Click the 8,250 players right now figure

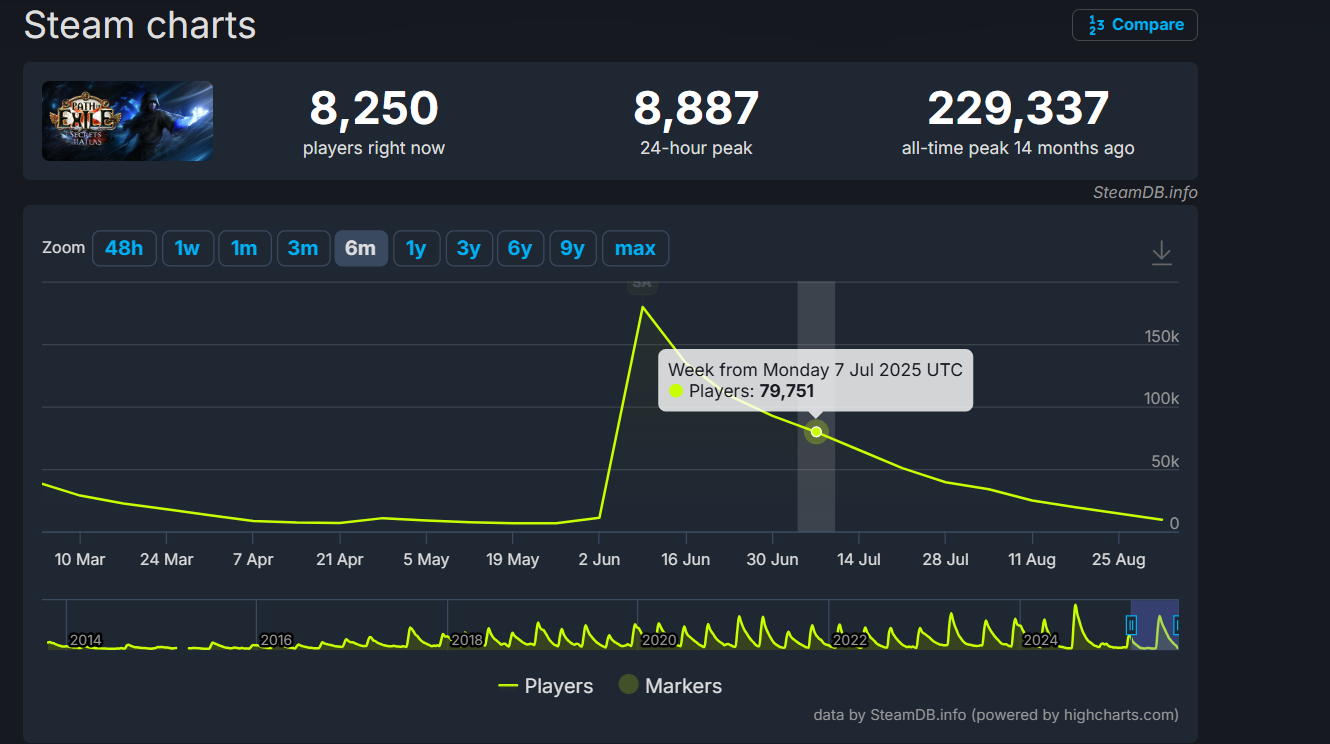click(x=374, y=108)
